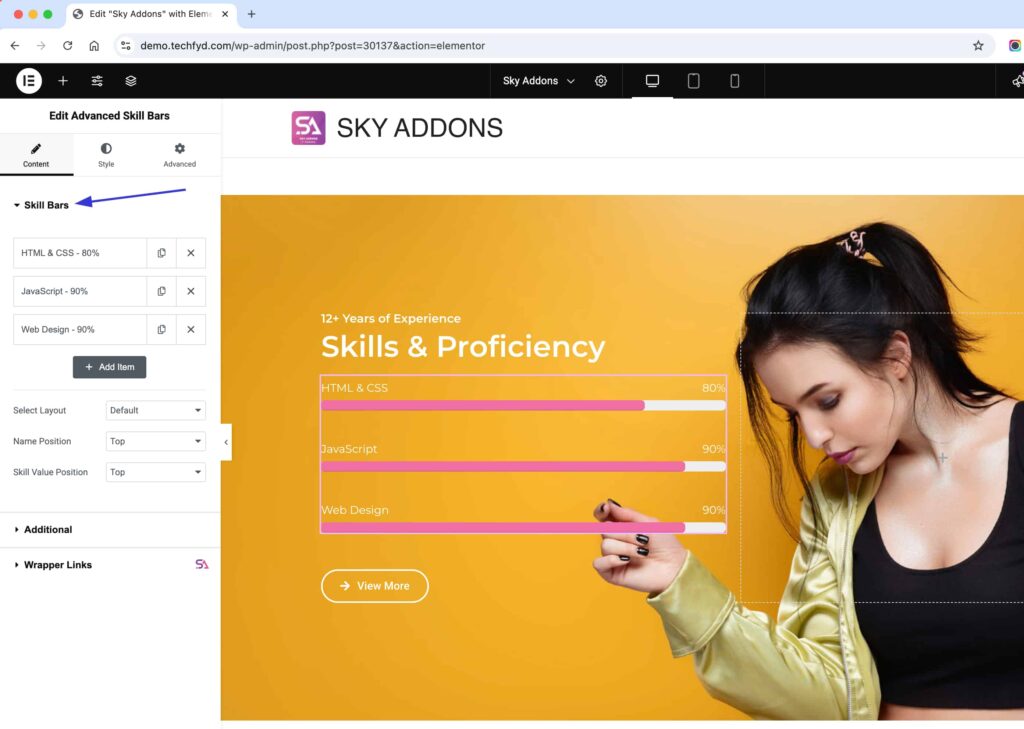The image size is (1024, 729).
Task: Duplicate the Web Design skill item
Action: tap(161, 330)
